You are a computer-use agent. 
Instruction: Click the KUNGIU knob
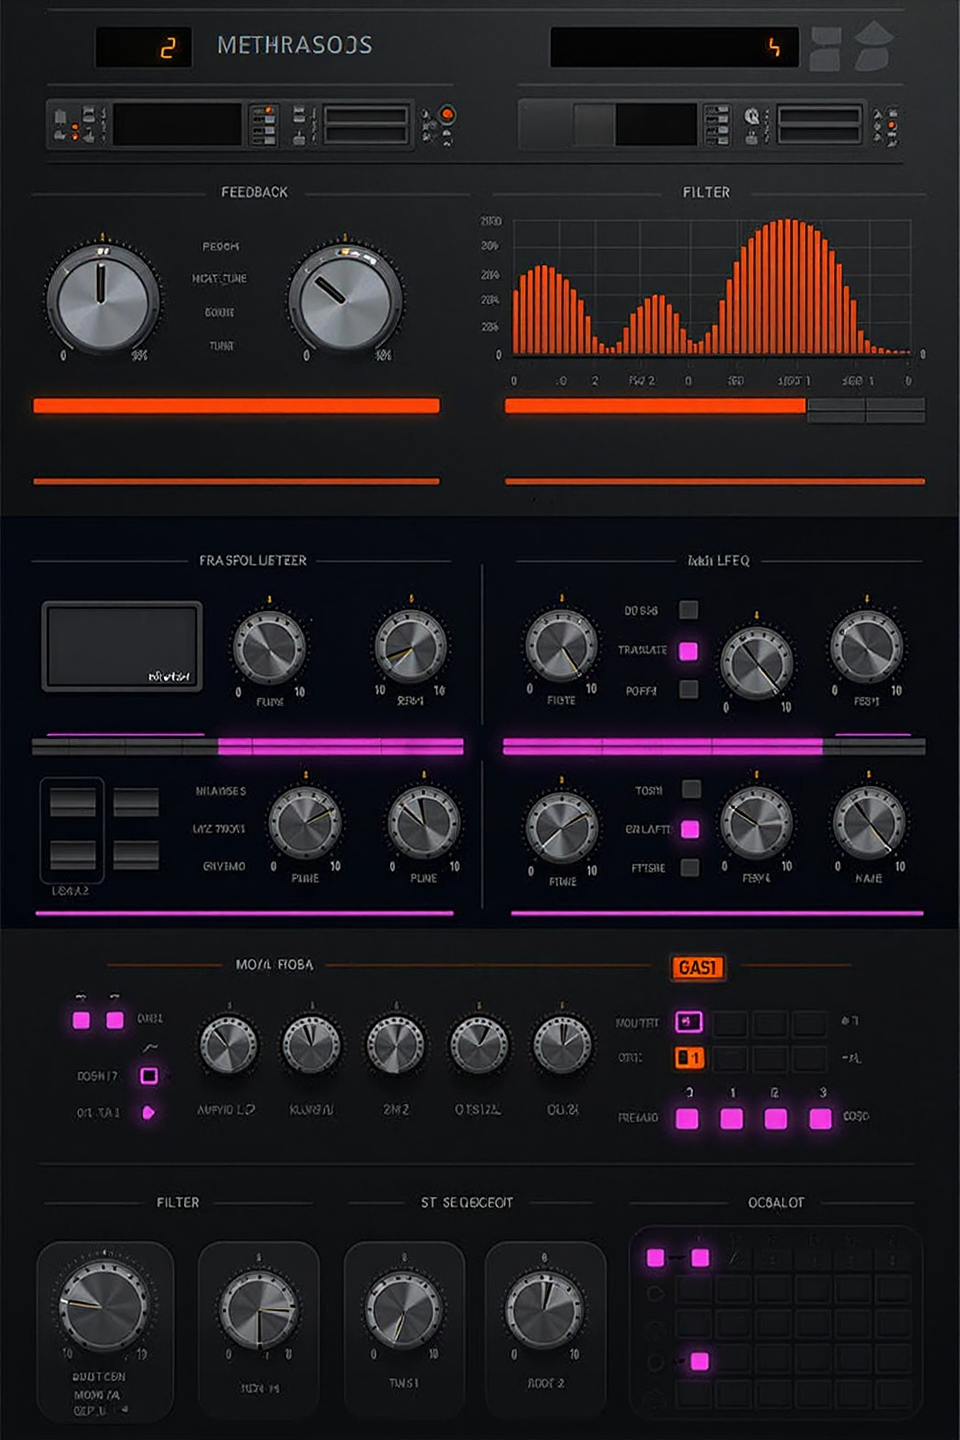pyautogui.click(x=311, y=1046)
